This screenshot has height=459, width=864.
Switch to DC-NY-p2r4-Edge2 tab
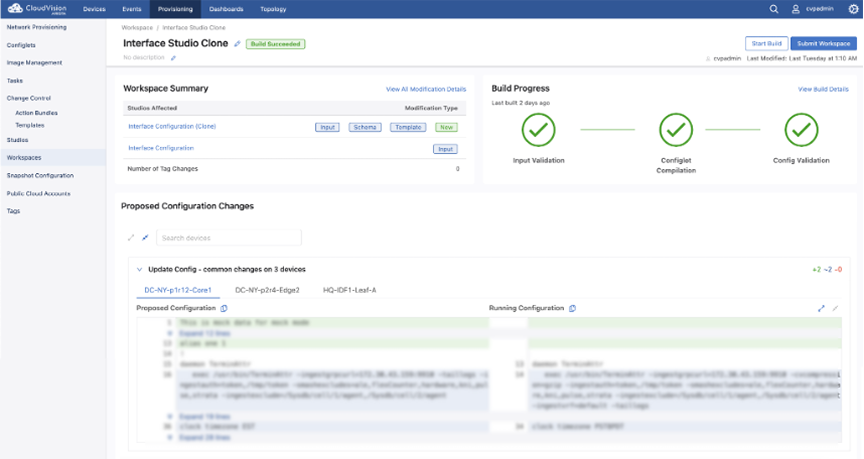pyautogui.click(x=267, y=290)
